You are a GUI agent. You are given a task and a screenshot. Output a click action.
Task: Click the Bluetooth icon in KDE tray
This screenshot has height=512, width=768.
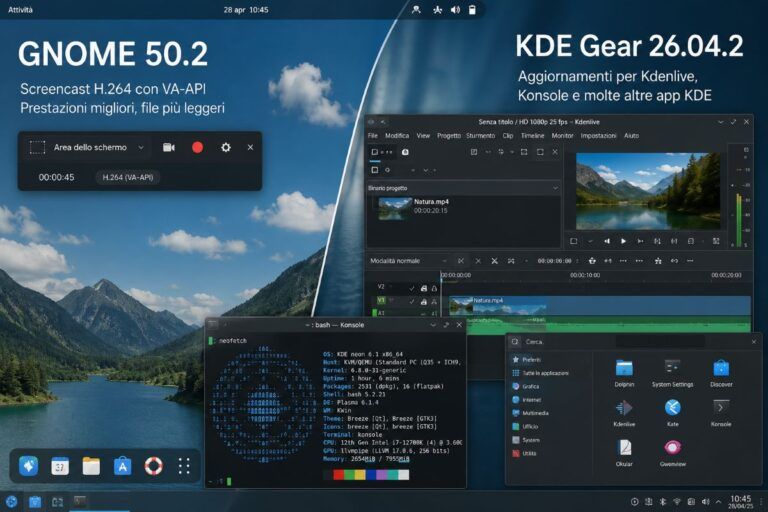click(x=663, y=502)
